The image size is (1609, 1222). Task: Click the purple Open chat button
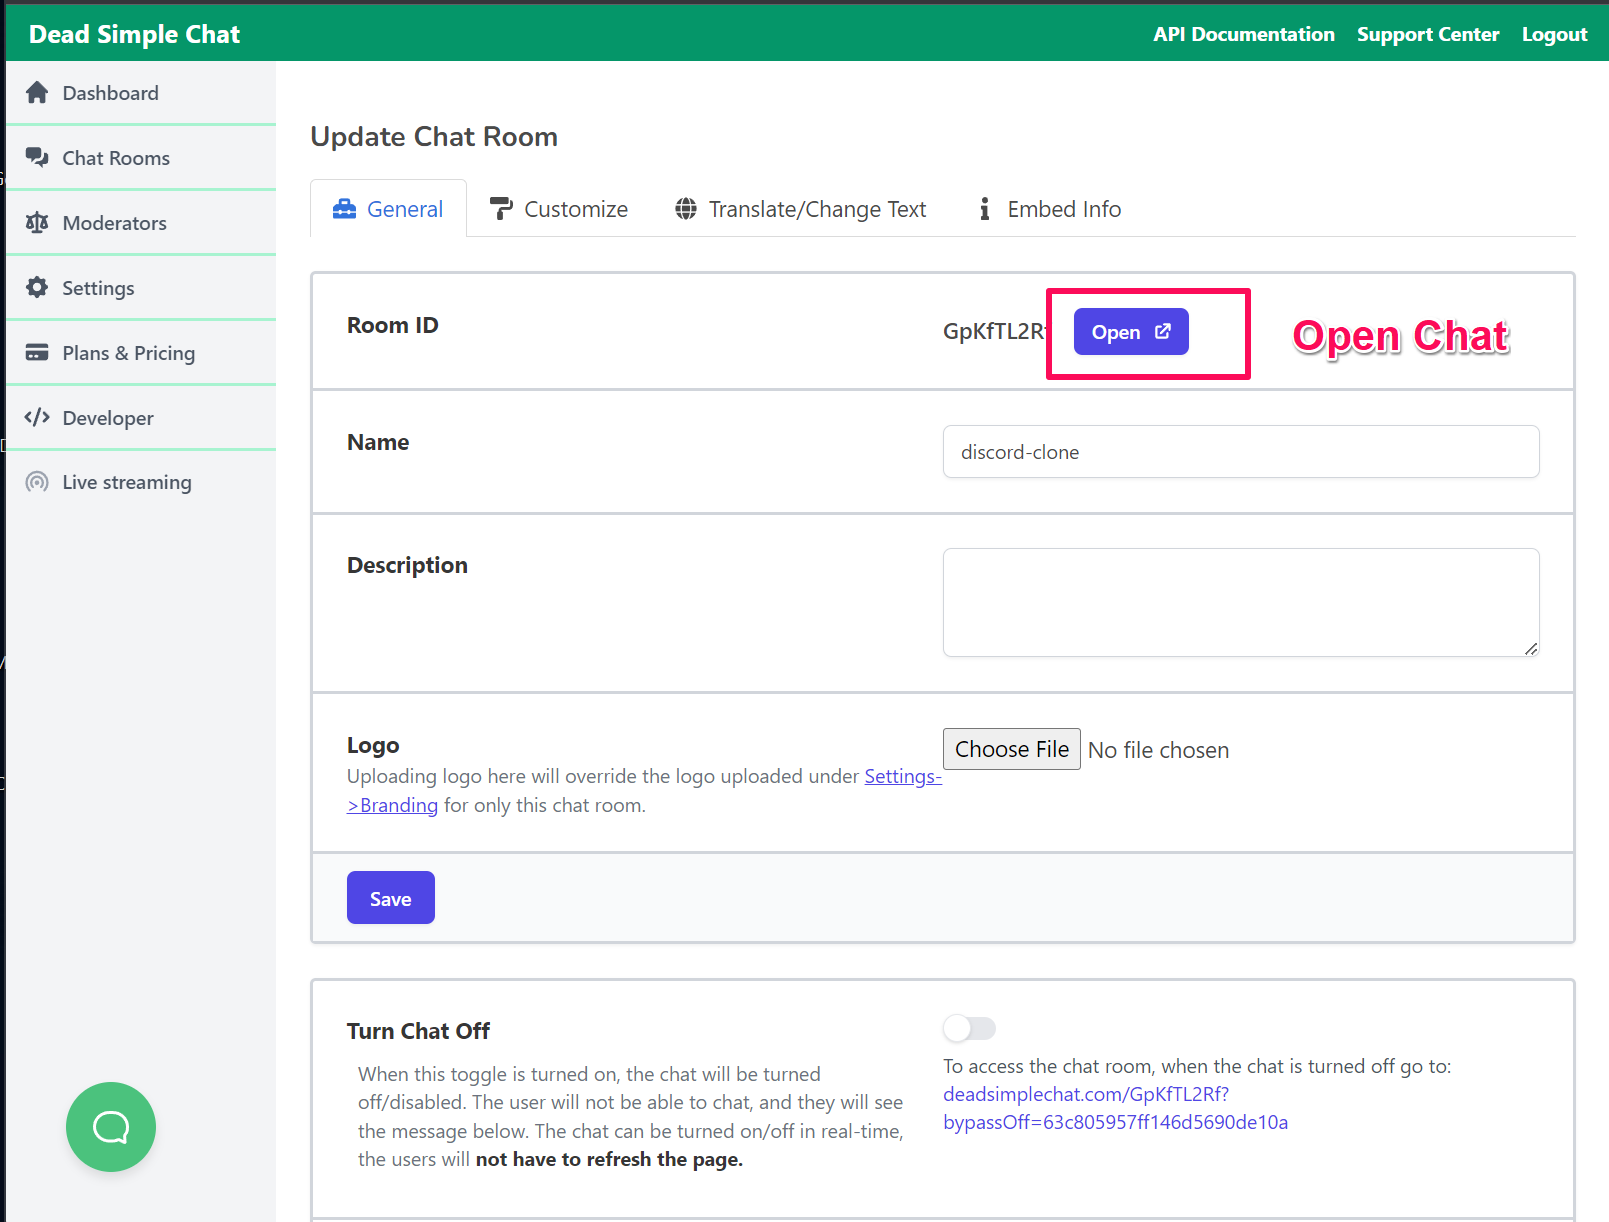pyautogui.click(x=1131, y=332)
